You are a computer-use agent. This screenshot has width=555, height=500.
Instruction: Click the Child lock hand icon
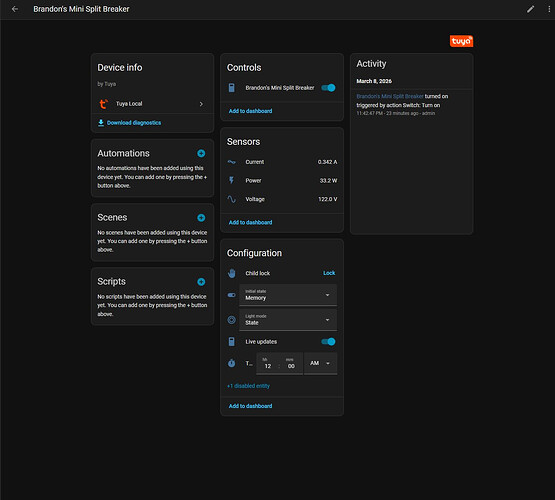[x=231, y=273]
